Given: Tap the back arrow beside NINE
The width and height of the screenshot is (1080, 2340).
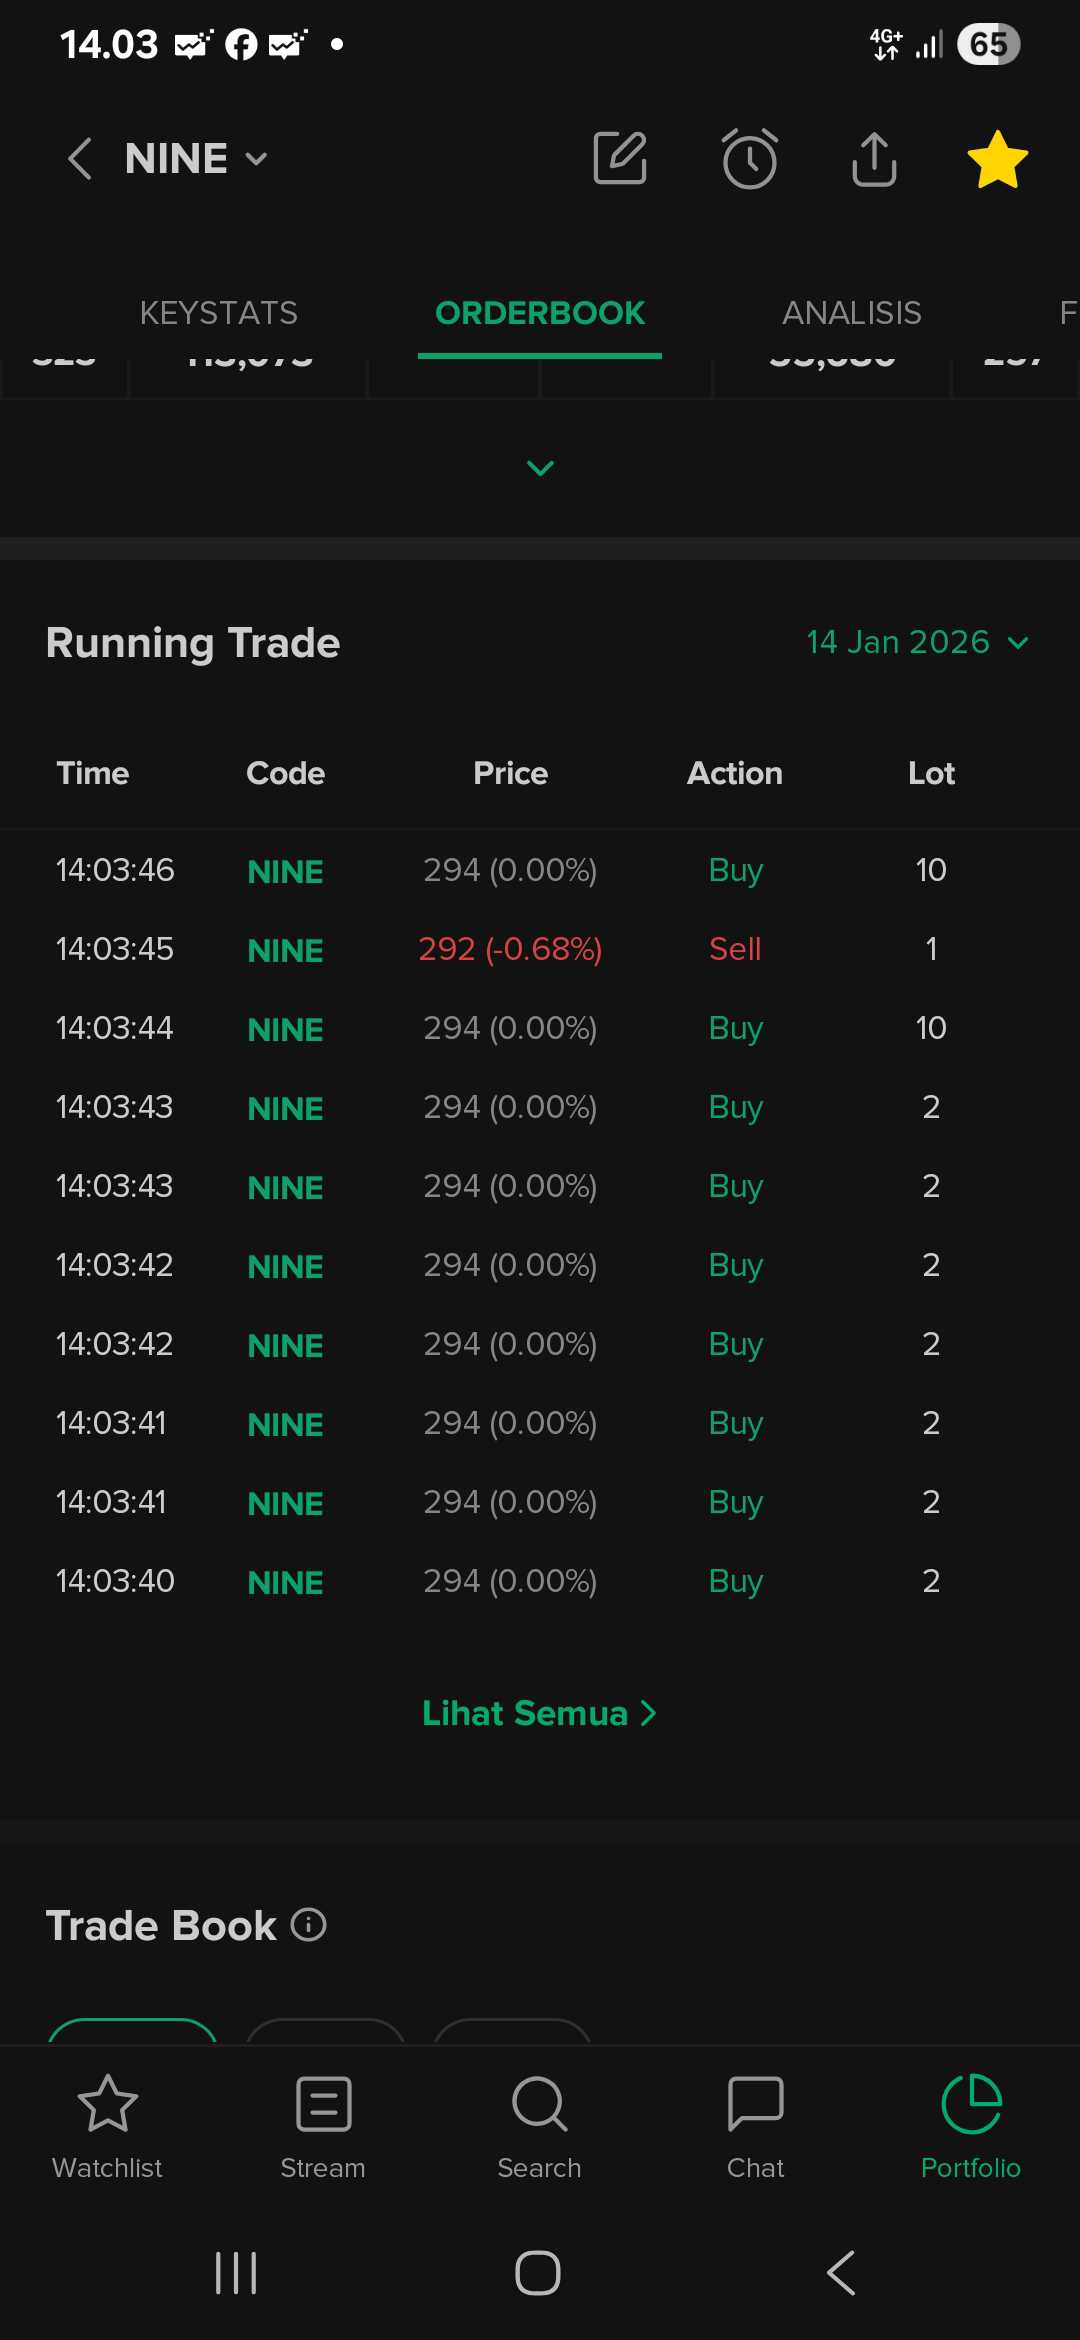Looking at the screenshot, I should [x=80, y=159].
